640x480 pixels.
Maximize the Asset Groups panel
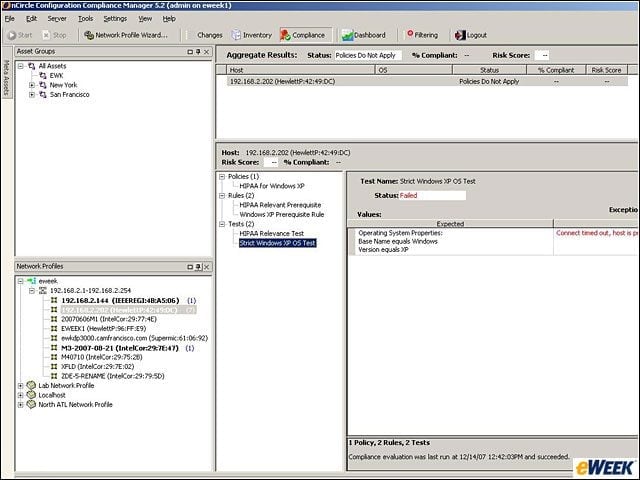point(190,52)
